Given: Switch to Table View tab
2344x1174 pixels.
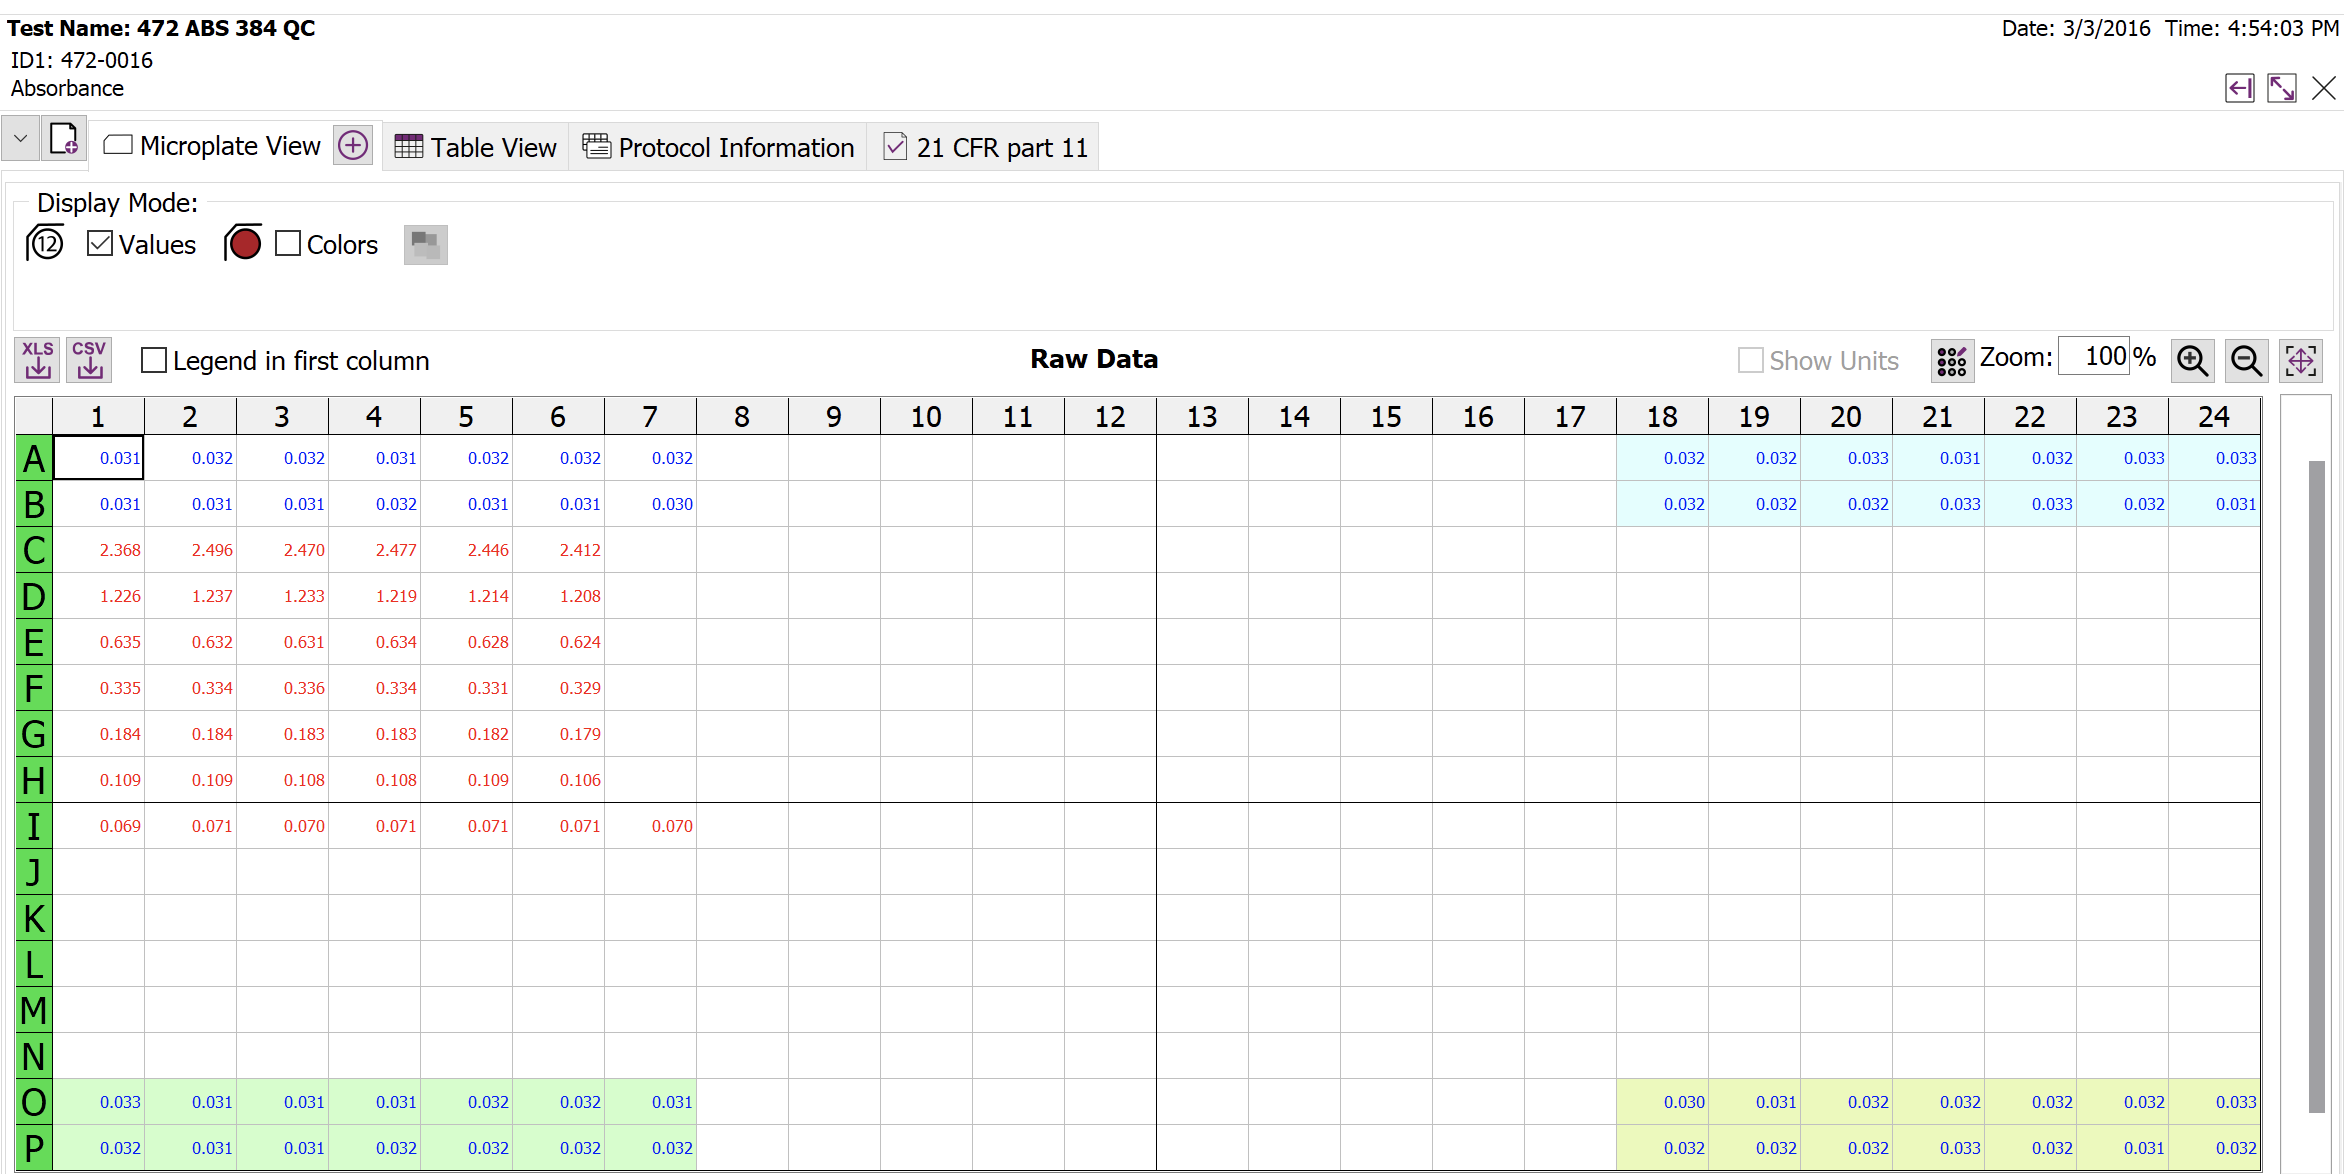Looking at the screenshot, I should 476,147.
